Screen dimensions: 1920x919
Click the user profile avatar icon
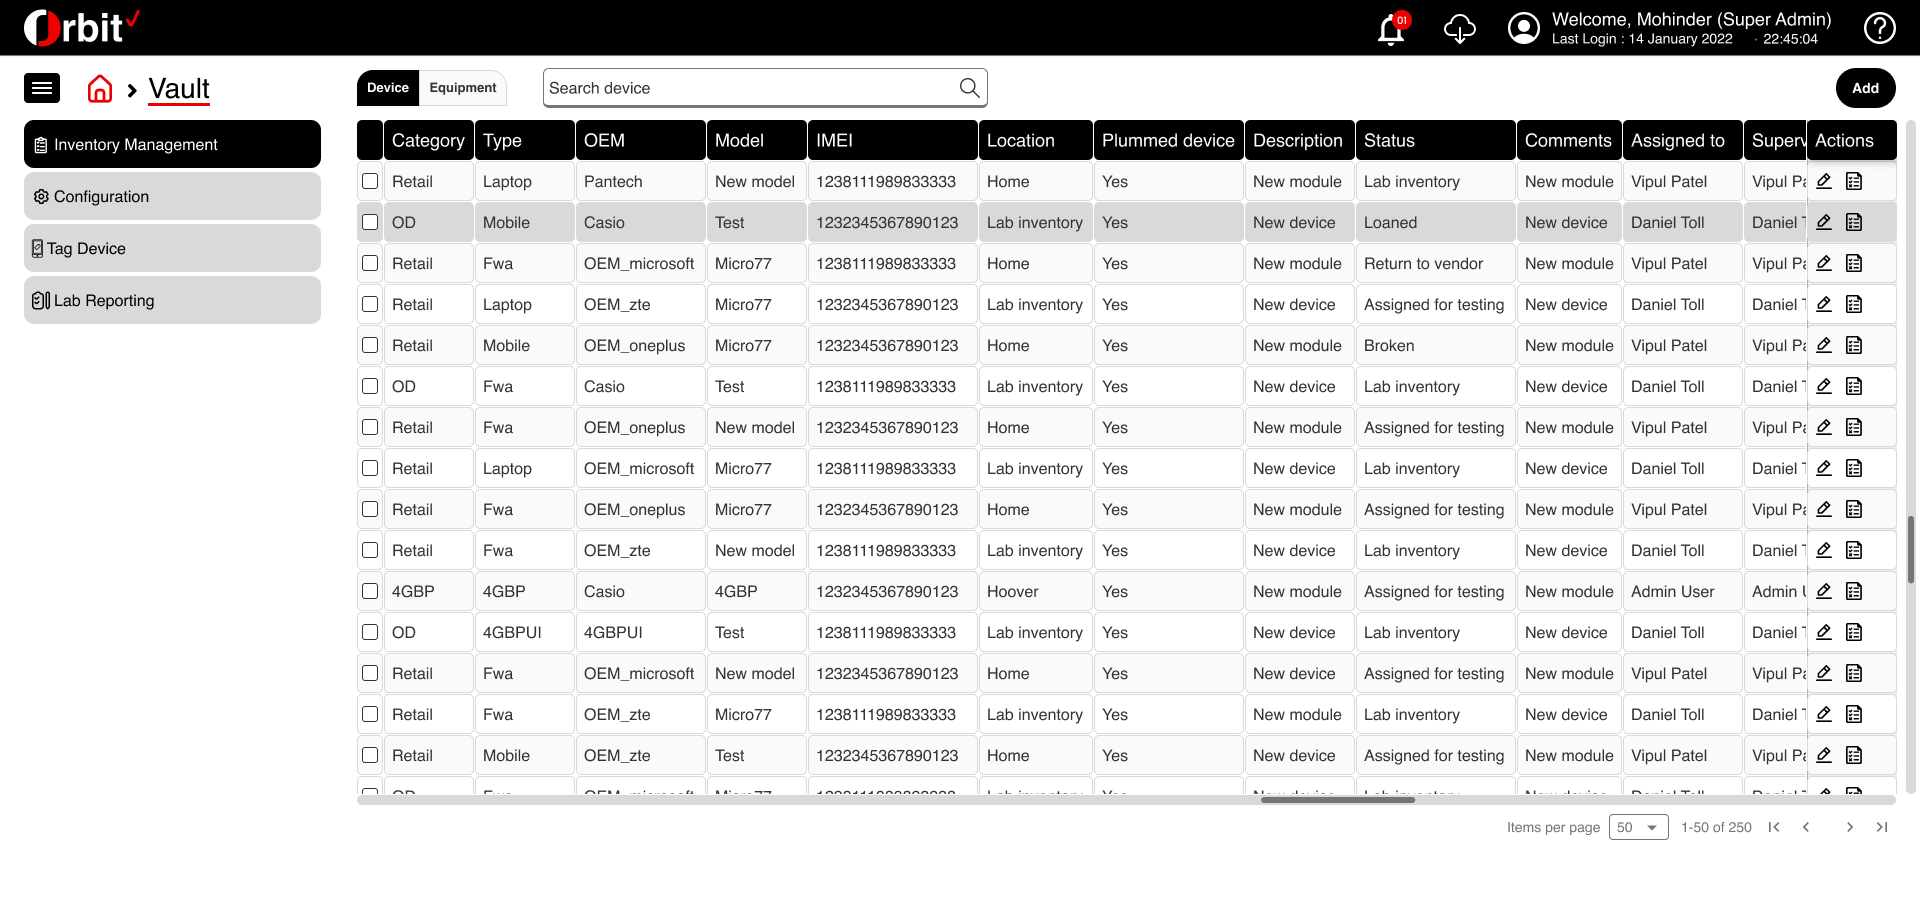tap(1523, 28)
